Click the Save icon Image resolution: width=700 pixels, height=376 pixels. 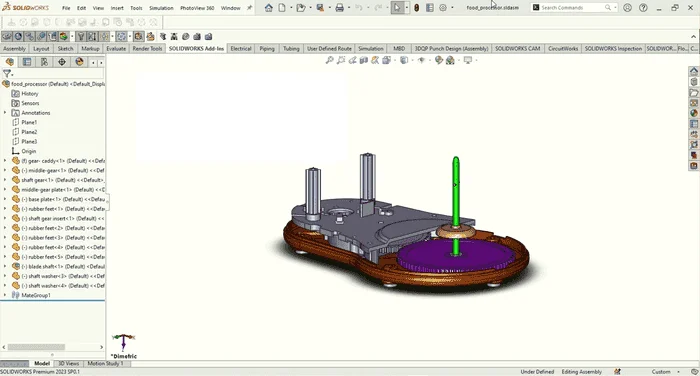(320, 8)
